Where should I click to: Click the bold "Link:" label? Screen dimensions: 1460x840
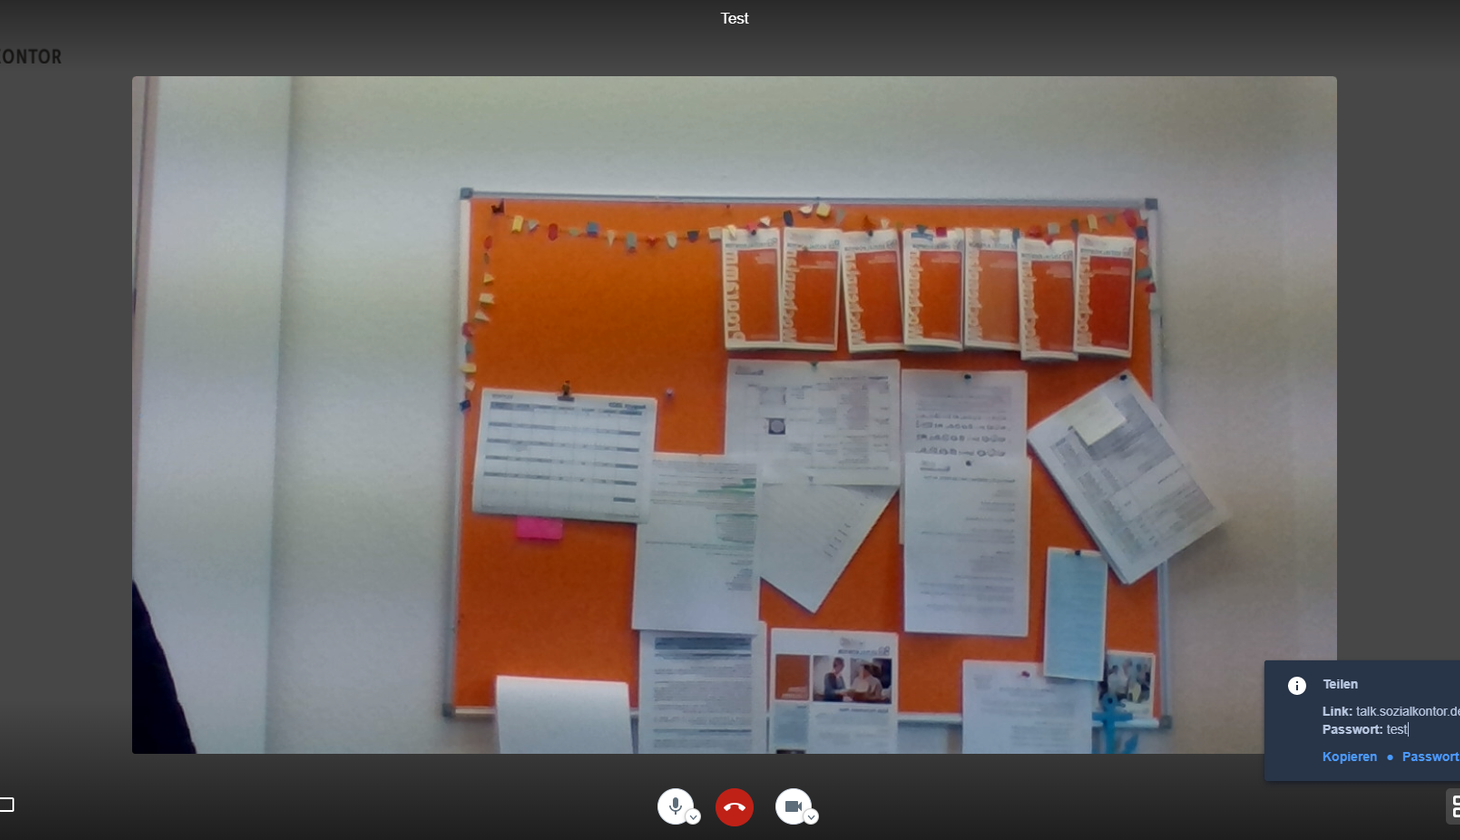tap(1337, 711)
